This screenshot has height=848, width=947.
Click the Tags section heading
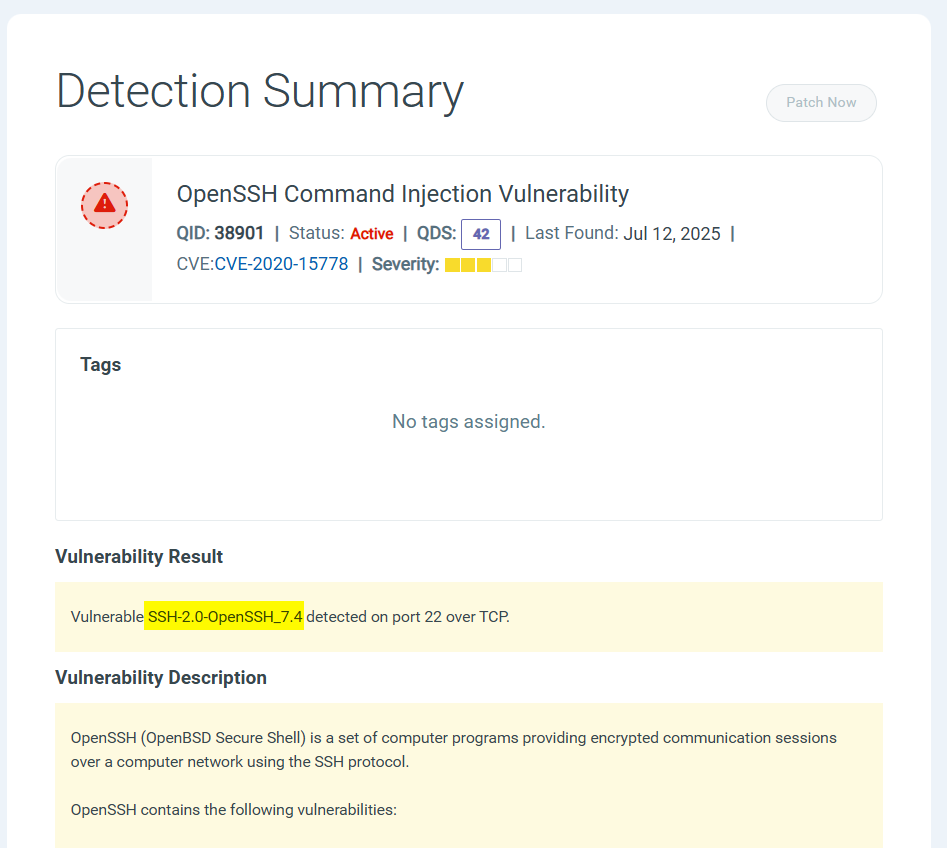pos(100,365)
